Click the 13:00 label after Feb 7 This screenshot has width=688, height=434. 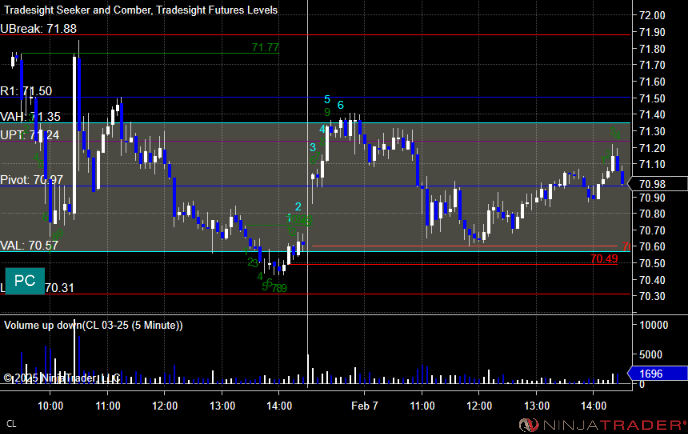537,406
